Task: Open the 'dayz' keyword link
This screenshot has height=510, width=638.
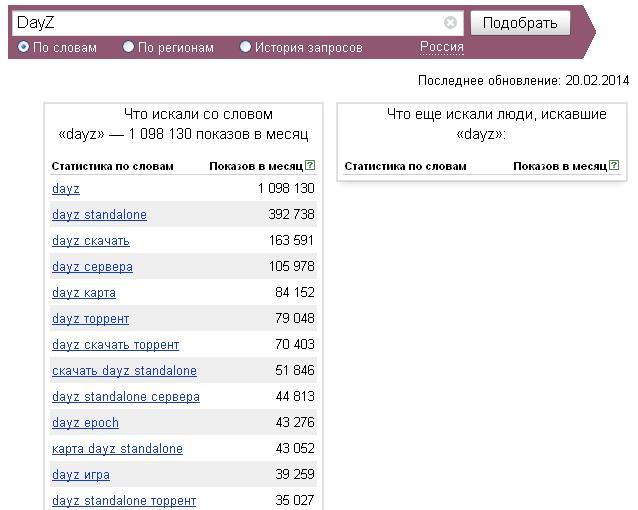Action: coord(66,189)
